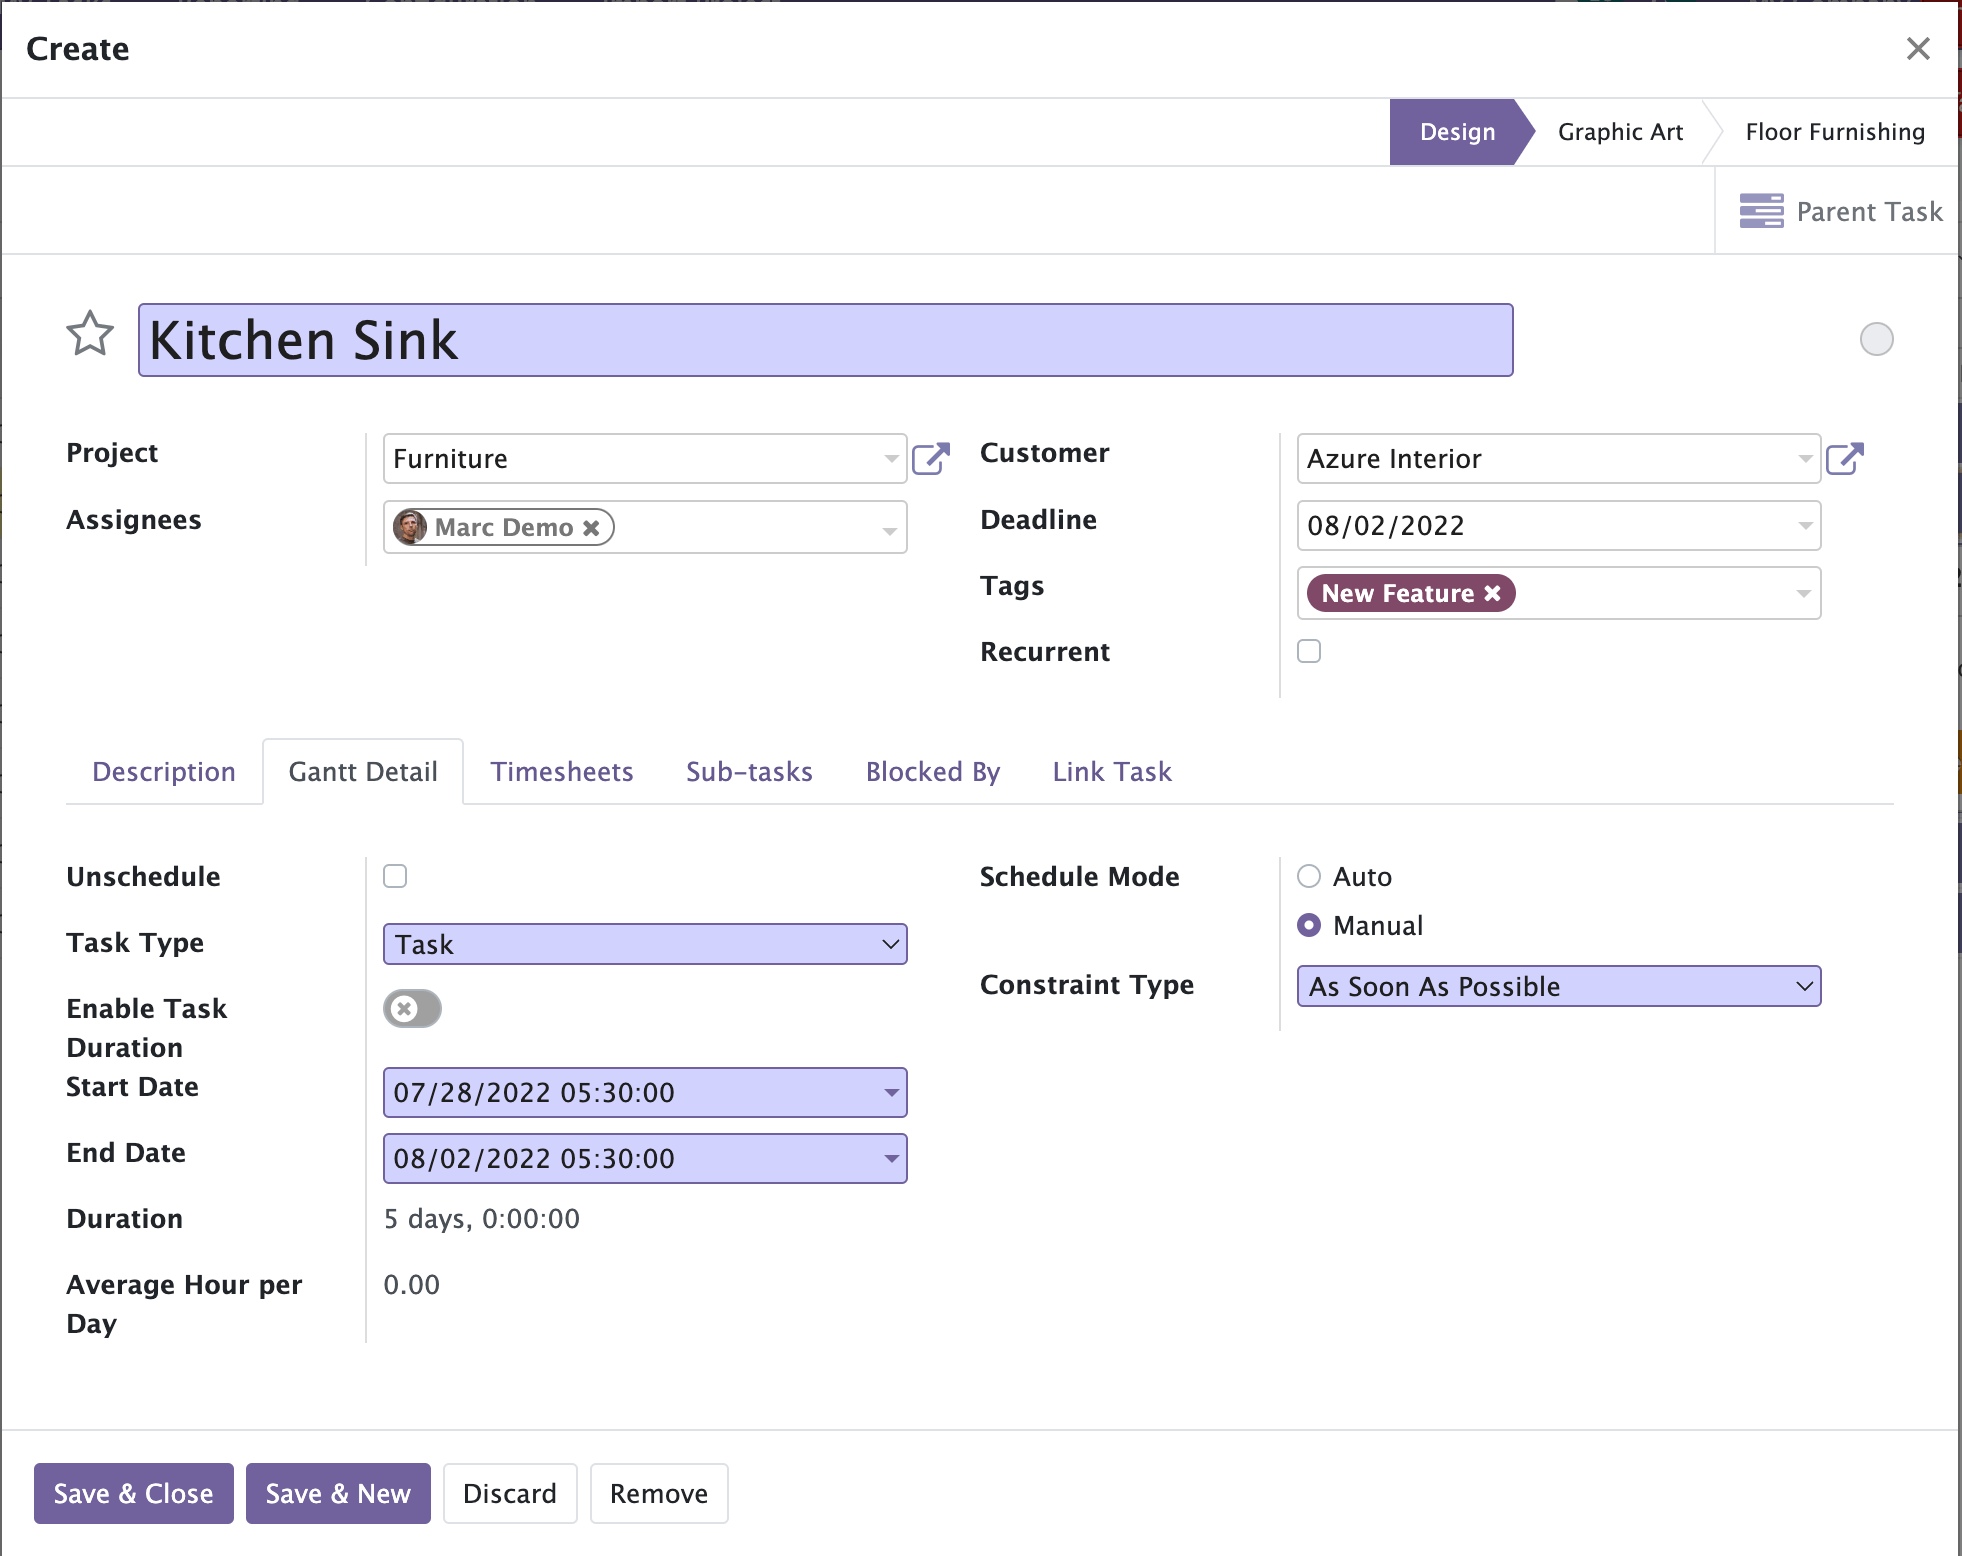Viewport: 1962px width, 1556px height.
Task: Click Save & Close button
Action: 134,1494
